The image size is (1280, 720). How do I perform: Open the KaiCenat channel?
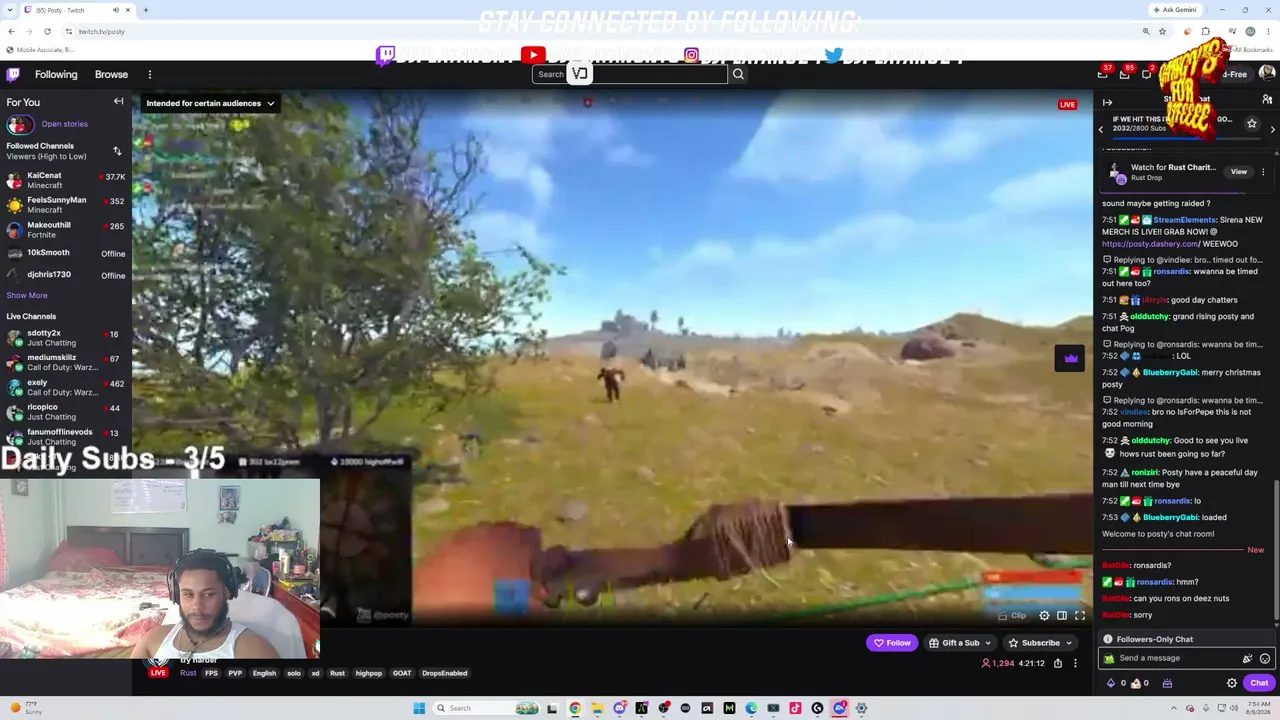pos(66,181)
